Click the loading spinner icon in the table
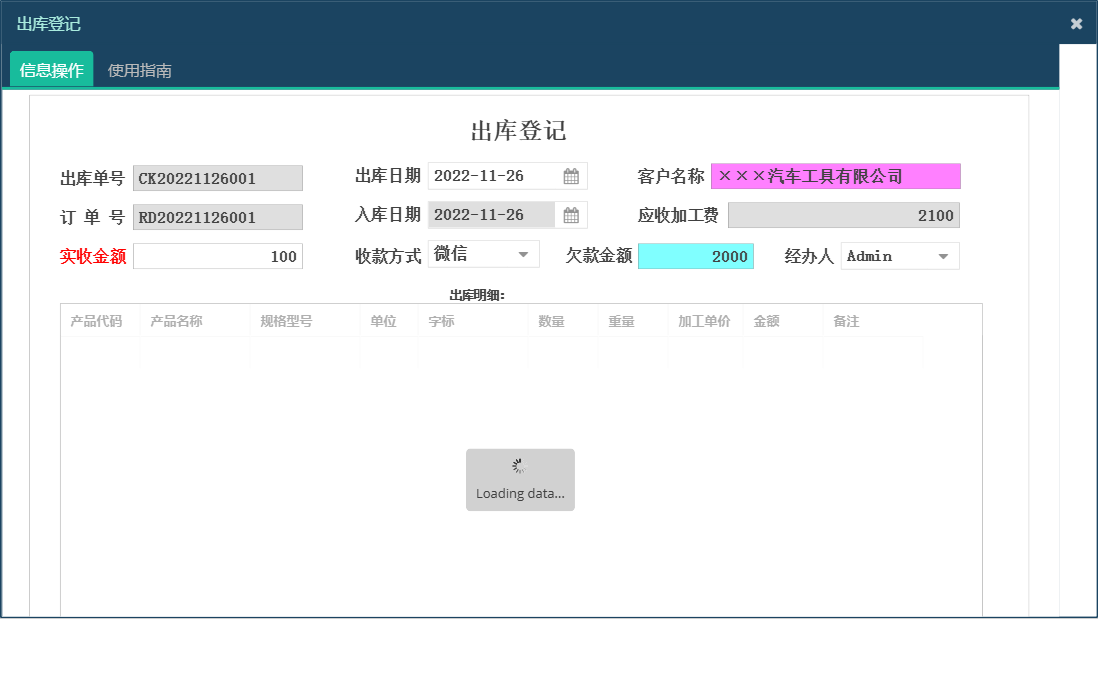 [520, 464]
